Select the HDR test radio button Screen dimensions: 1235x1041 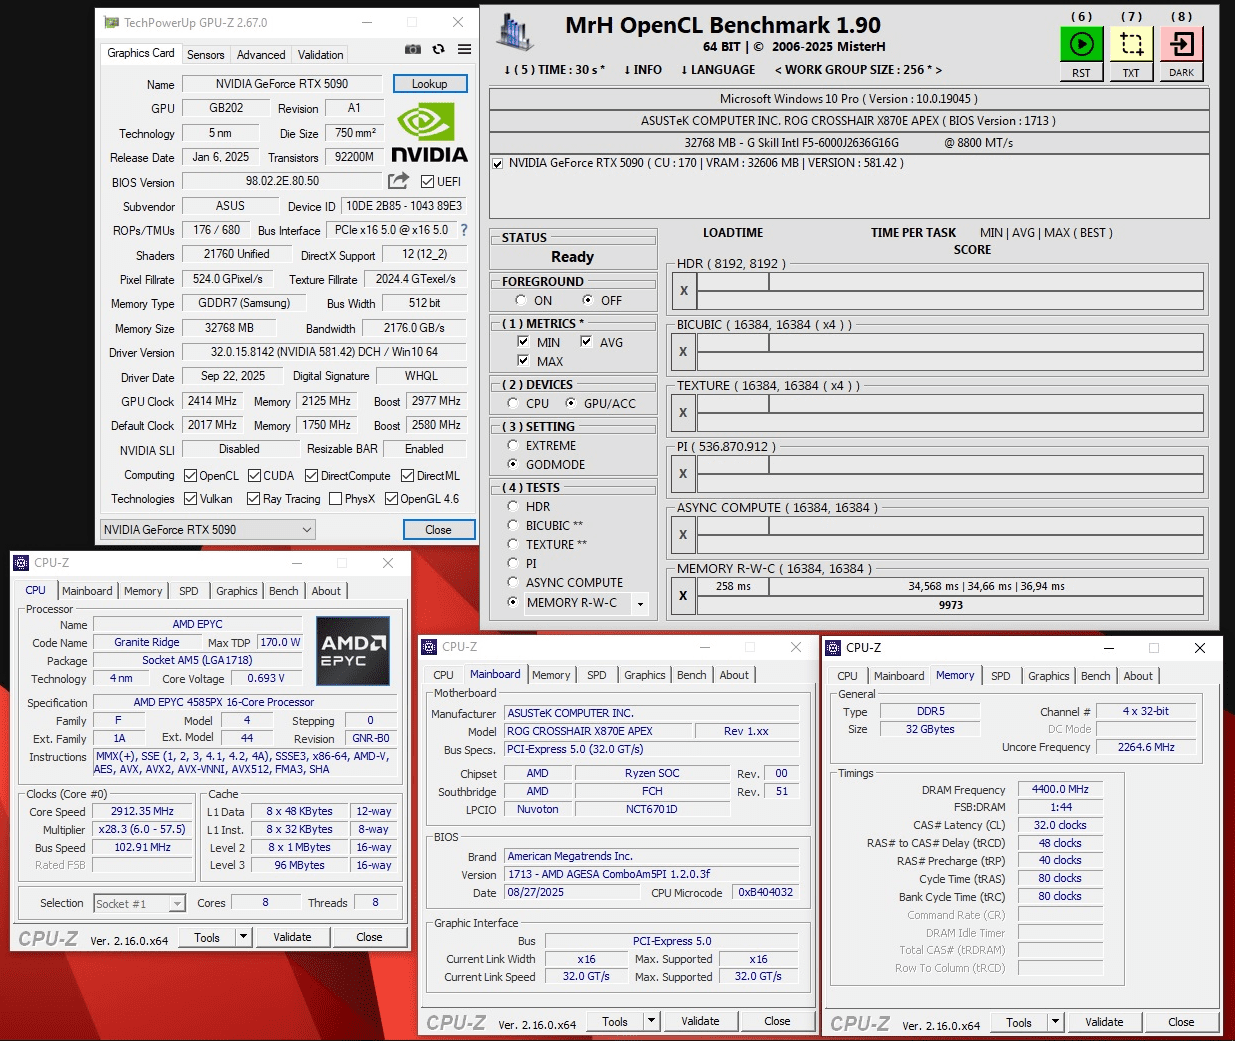pyautogui.click(x=513, y=506)
